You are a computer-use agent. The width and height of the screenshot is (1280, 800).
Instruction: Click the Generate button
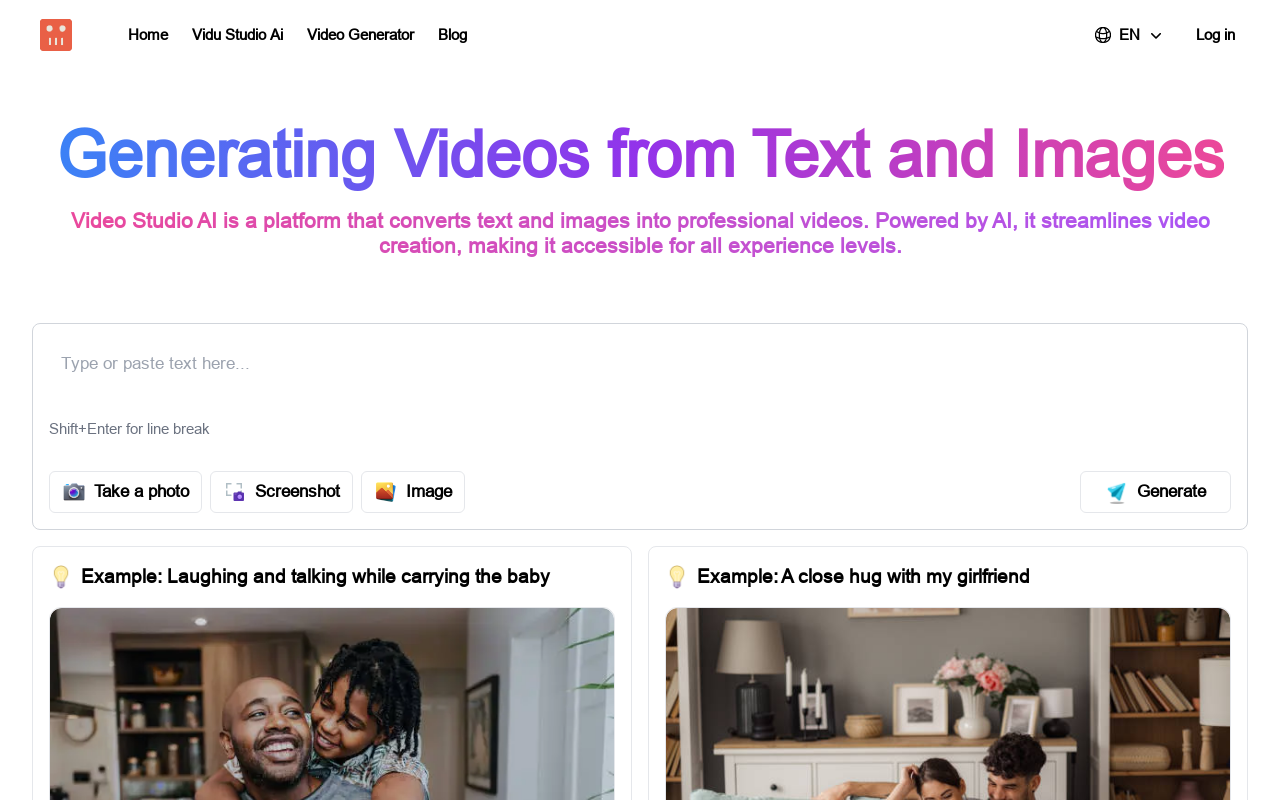point(1155,492)
